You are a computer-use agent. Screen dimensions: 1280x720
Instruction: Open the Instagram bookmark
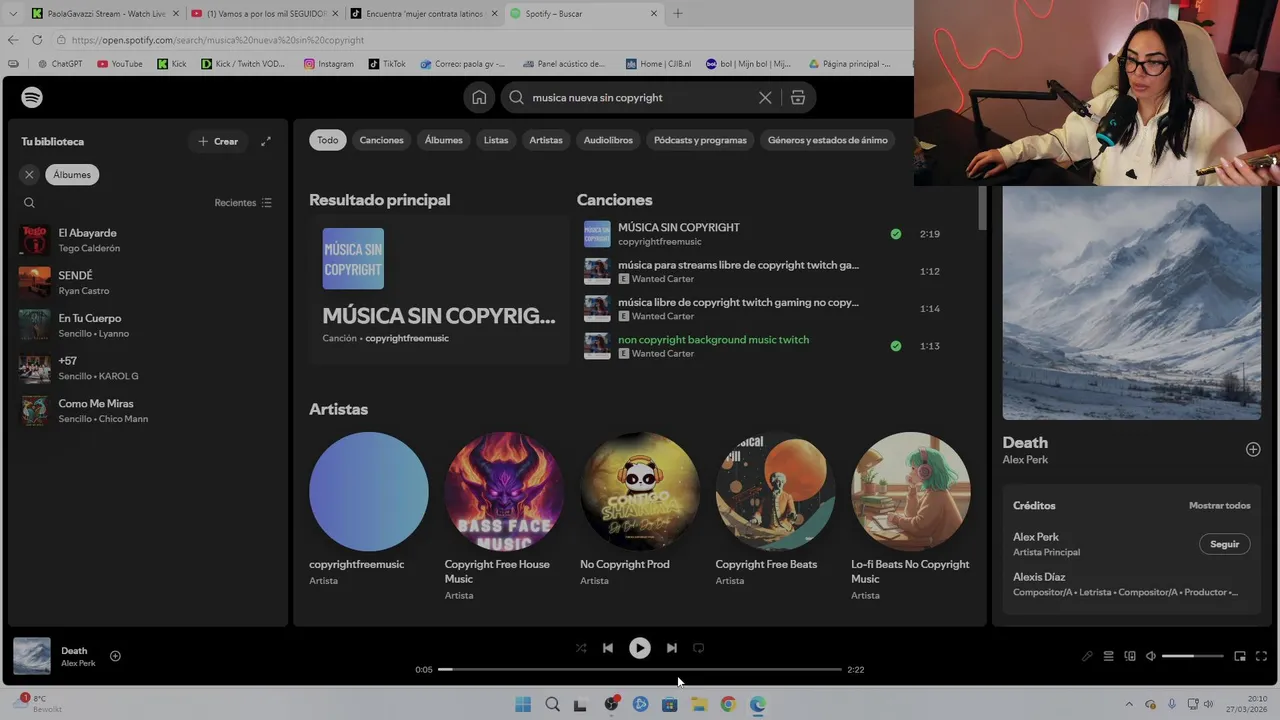point(329,64)
